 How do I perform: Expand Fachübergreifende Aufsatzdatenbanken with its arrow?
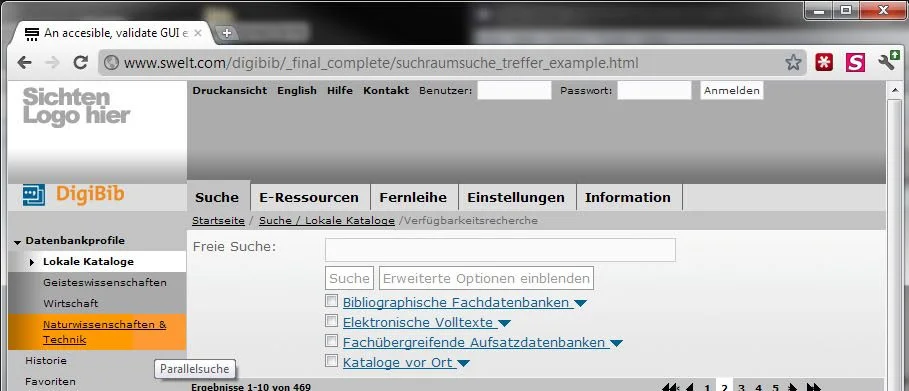click(x=616, y=343)
